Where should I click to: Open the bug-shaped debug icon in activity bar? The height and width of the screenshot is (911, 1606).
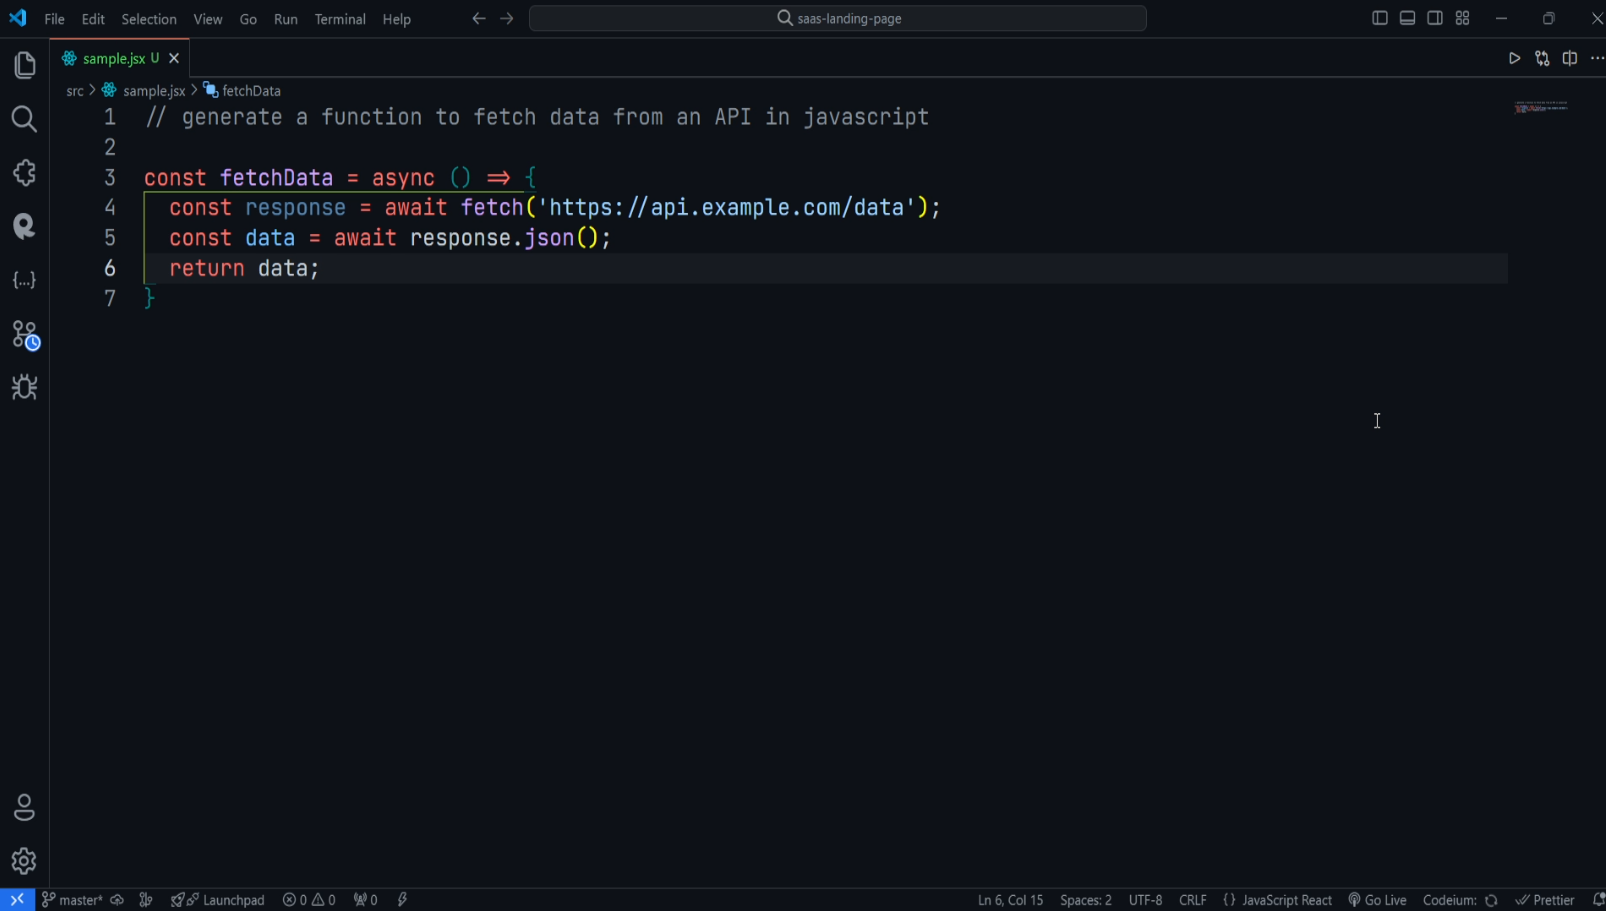click(x=24, y=387)
